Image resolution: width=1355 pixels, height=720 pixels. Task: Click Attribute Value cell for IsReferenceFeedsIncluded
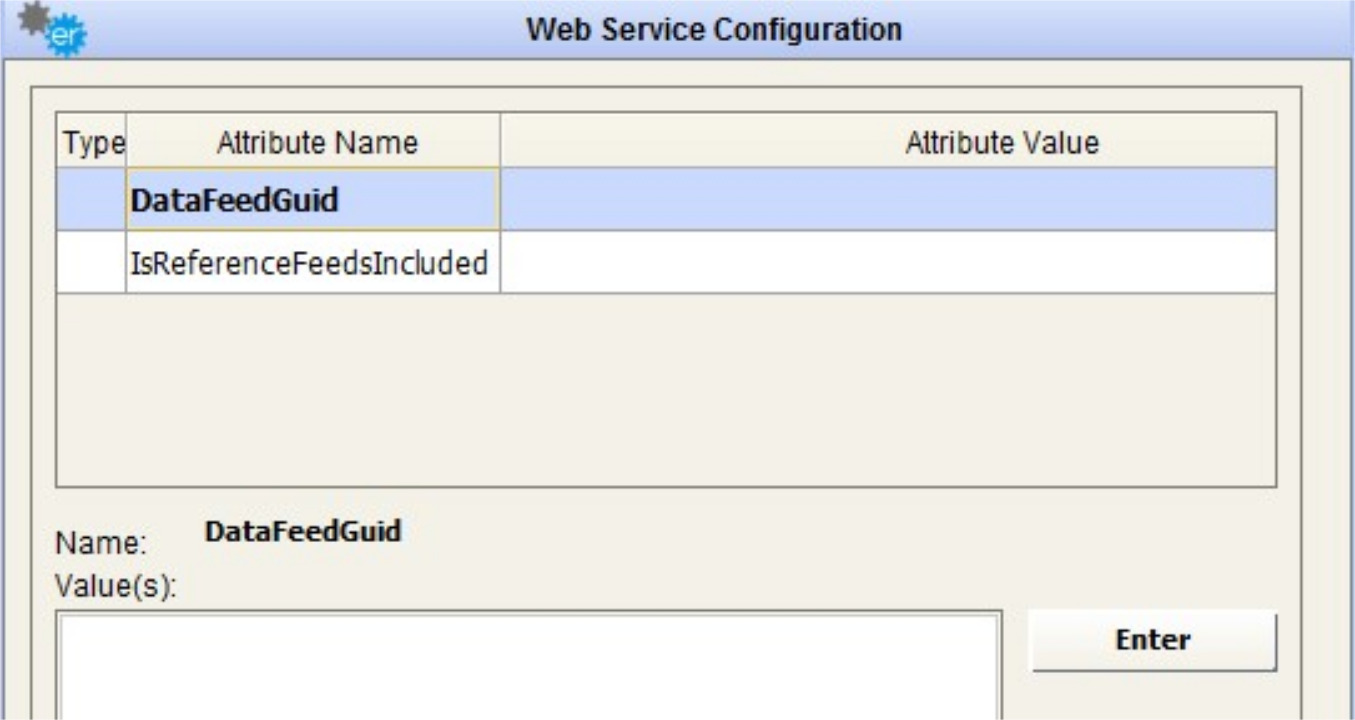[x=887, y=263]
